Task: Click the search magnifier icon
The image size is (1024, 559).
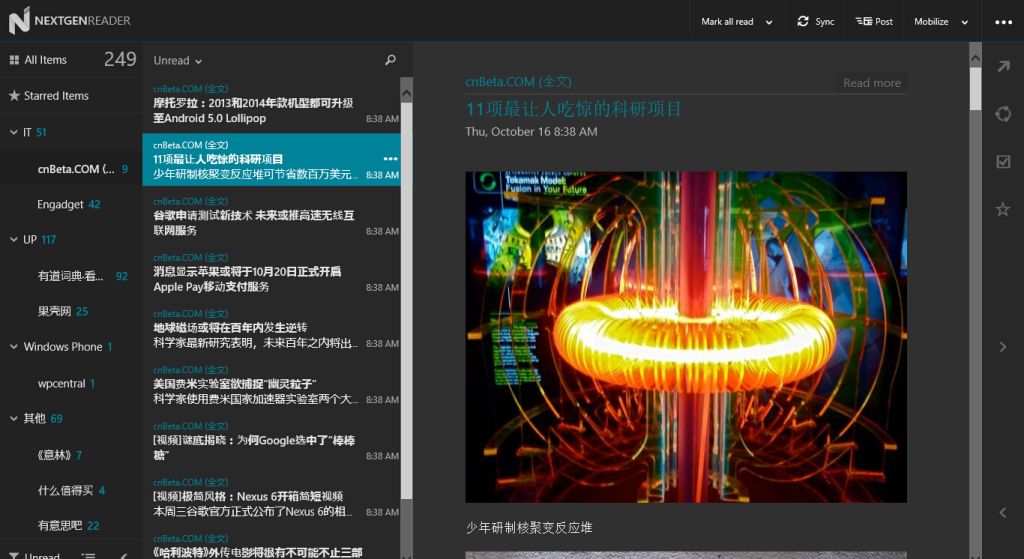Action: 390,60
